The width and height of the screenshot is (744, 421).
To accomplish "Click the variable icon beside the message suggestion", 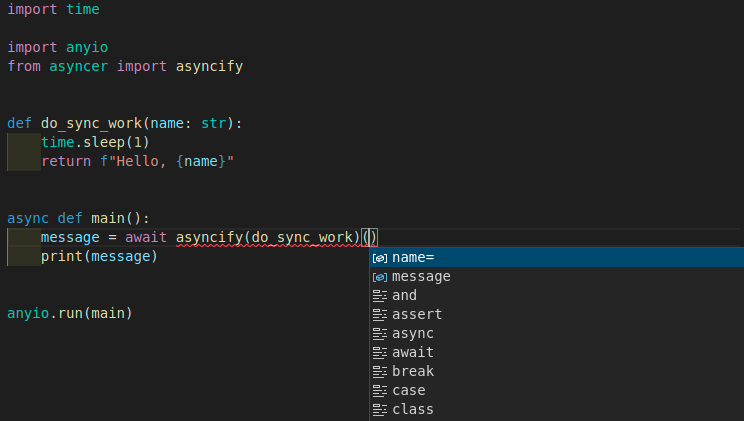I will coord(379,277).
